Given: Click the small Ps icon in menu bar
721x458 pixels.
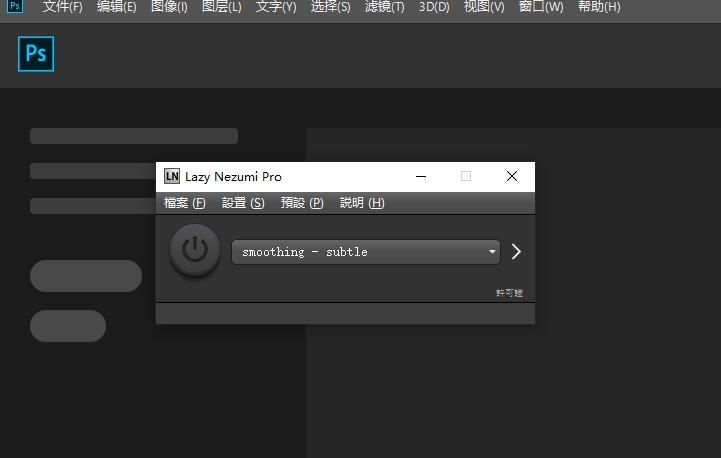Looking at the screenshot, I should 15,6.
